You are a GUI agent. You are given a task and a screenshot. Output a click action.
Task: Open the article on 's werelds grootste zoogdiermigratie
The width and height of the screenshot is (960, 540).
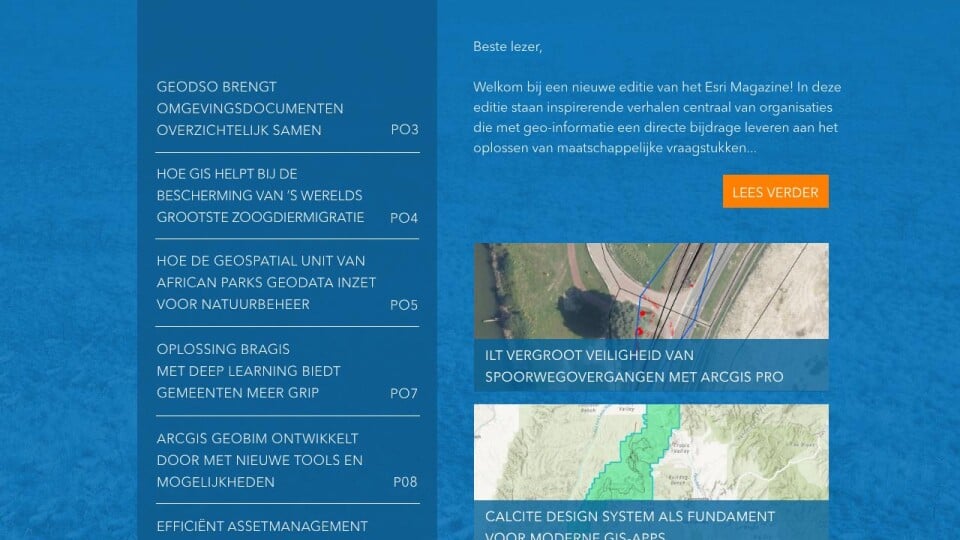point(260,195)
